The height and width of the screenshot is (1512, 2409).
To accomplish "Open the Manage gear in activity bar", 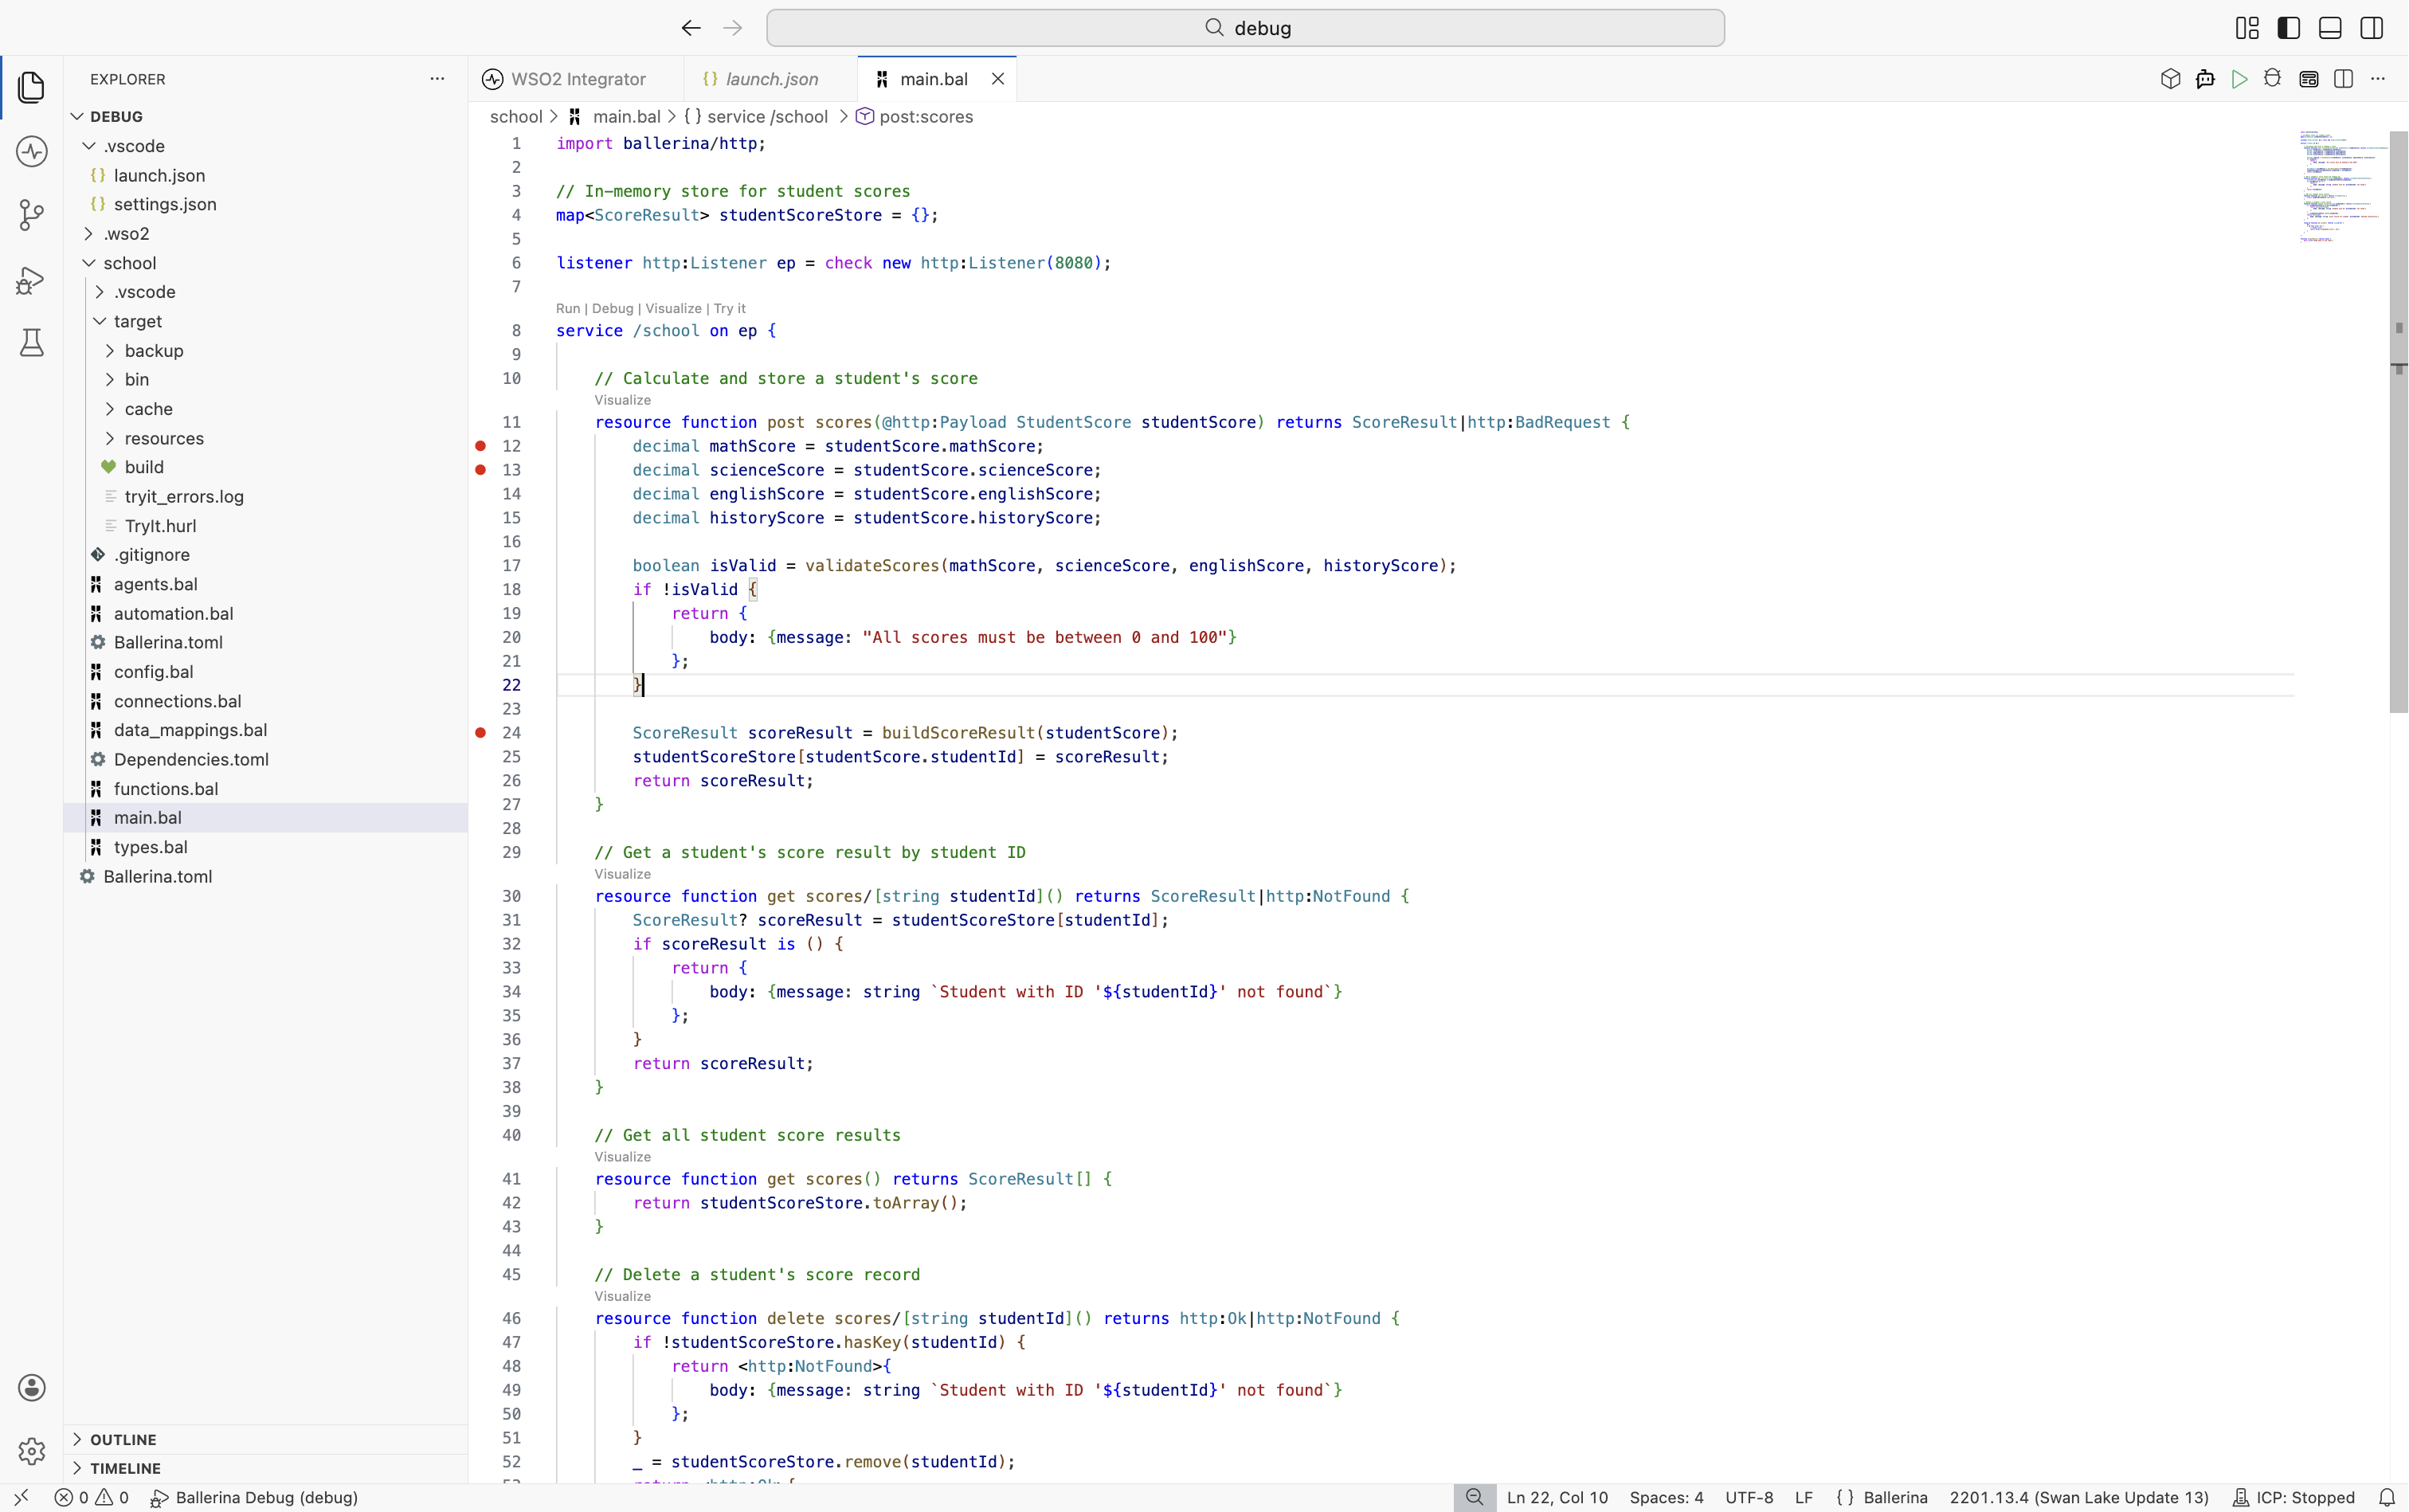I will pyautogui.click(x=31, y=1450).
